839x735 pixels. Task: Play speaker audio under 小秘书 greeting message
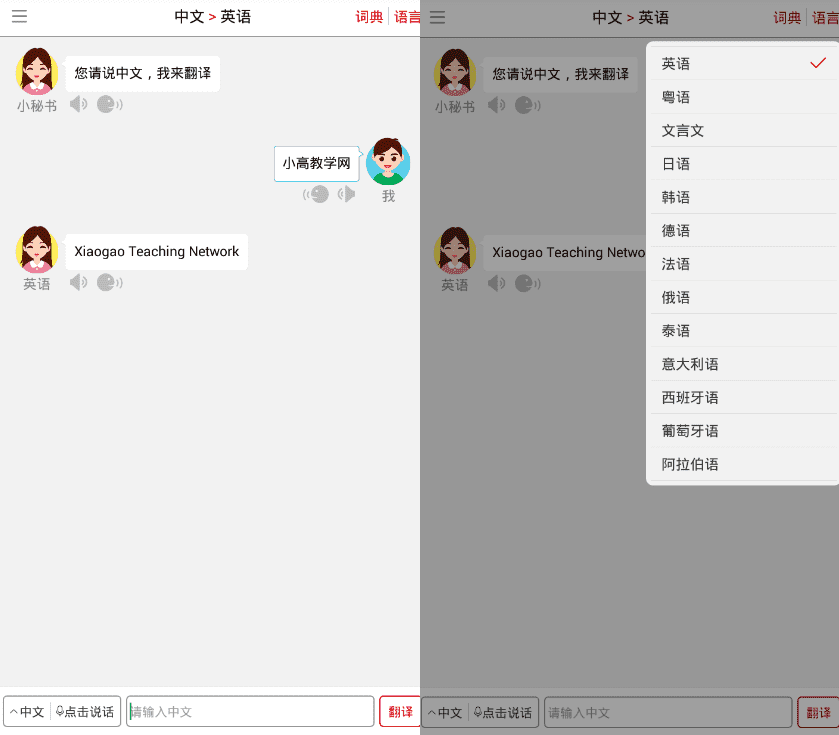(x=79, y=104)
